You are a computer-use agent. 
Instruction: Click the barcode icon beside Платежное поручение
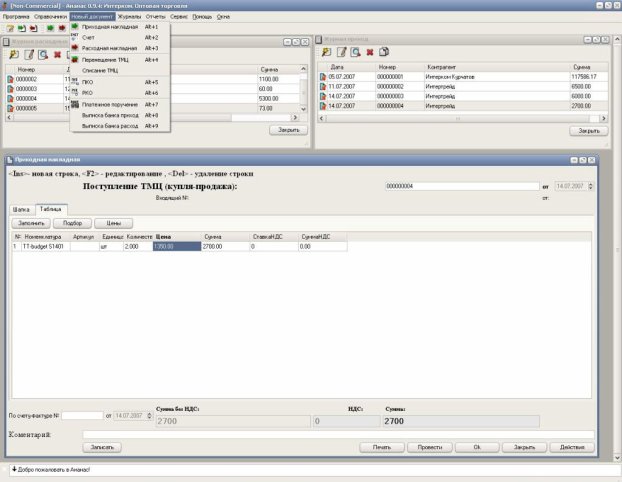tap(75, 104)
